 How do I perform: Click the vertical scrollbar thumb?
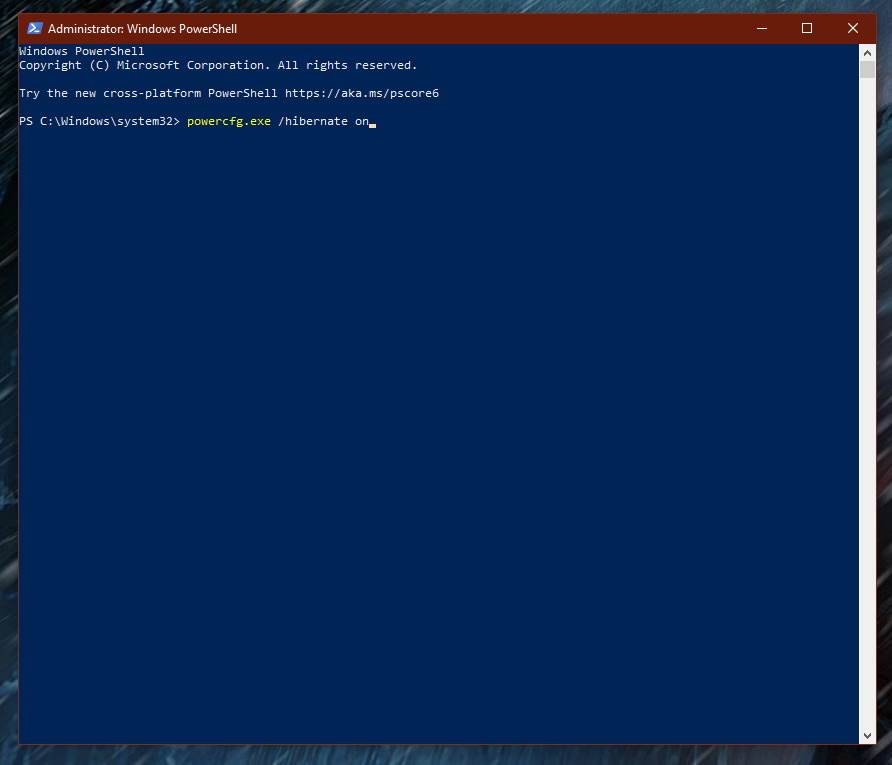867,69
